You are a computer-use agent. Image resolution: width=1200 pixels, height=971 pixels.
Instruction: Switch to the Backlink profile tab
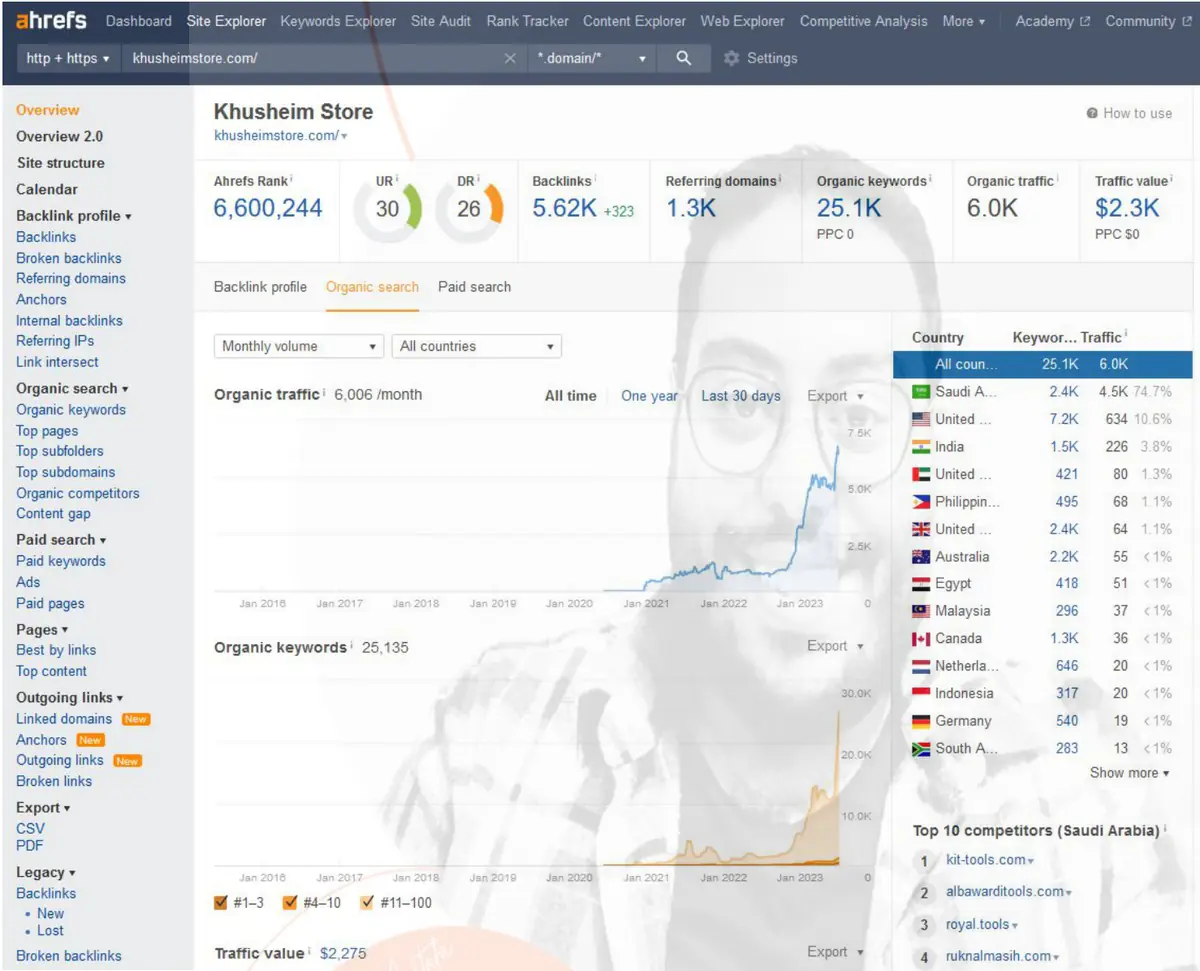260,287
